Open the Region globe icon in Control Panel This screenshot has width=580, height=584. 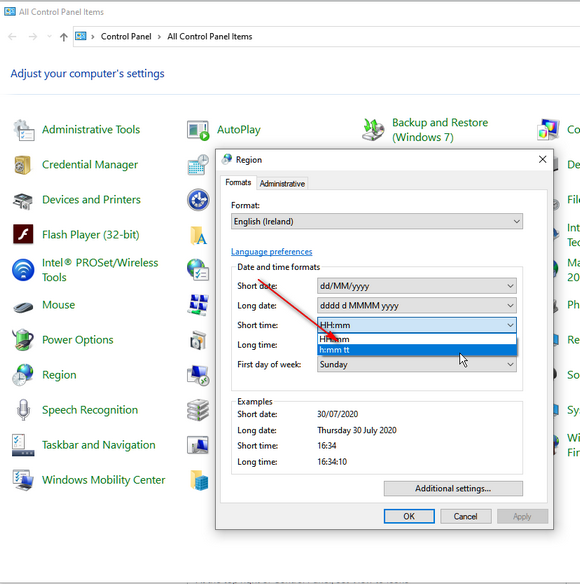23,375
